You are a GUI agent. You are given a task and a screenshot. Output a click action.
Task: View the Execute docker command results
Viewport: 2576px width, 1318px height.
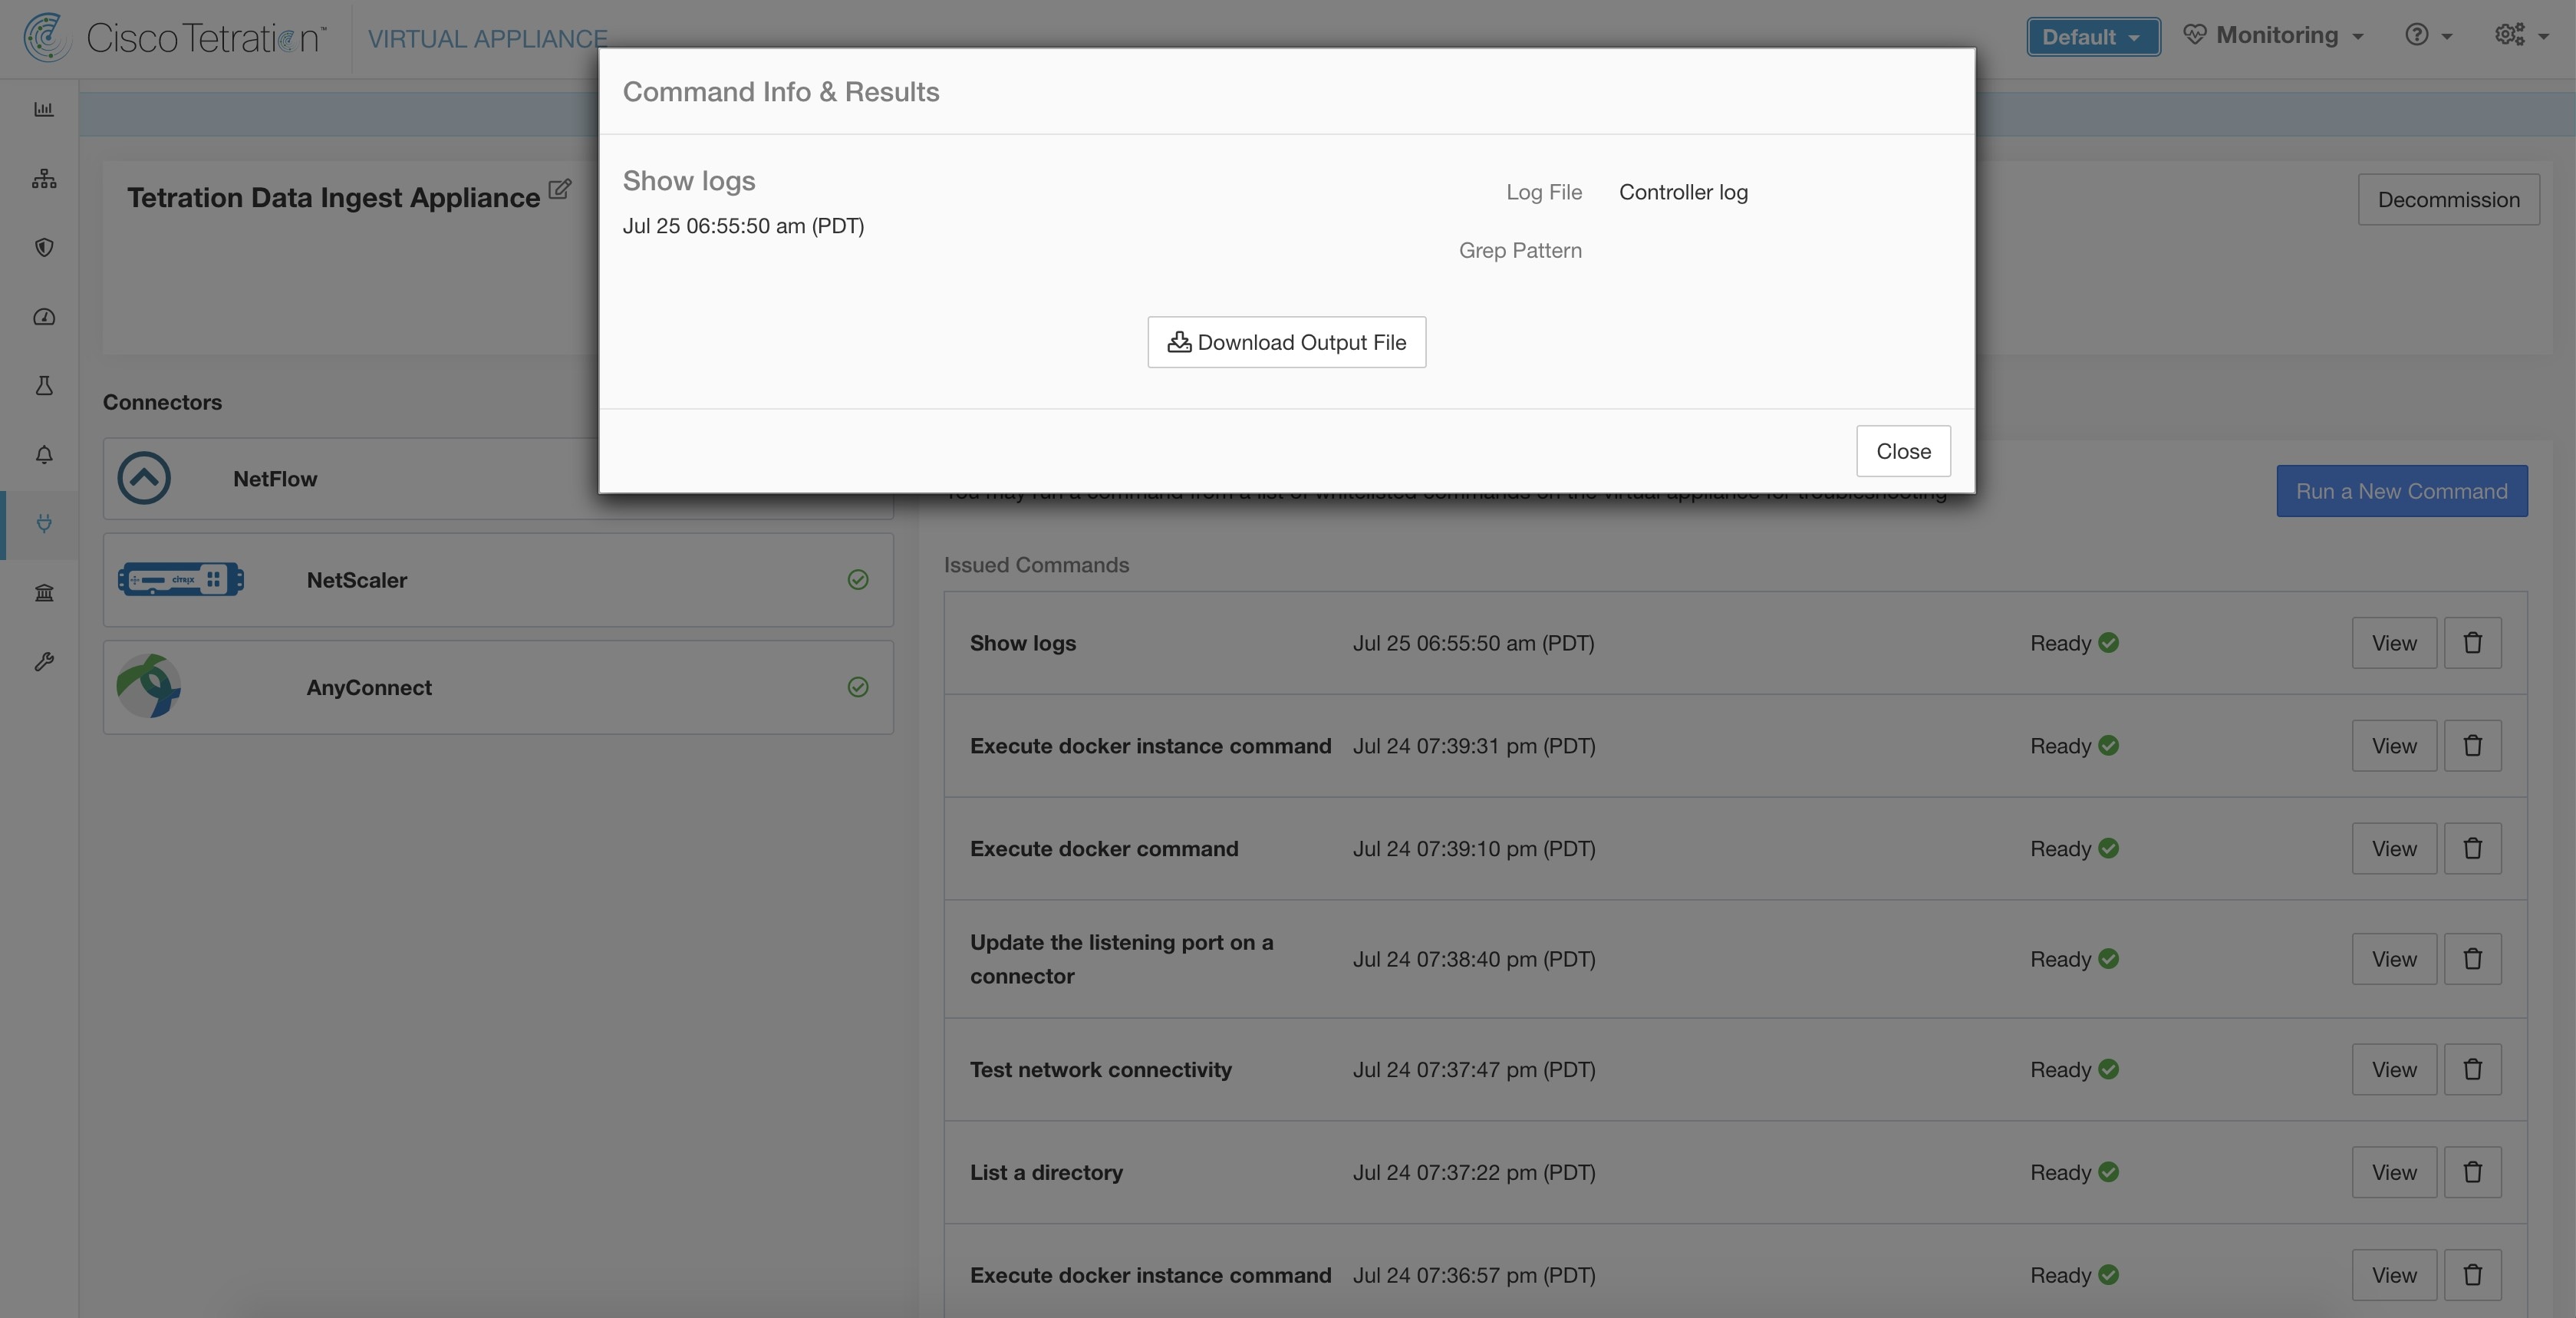click(x=2394, y=848)
